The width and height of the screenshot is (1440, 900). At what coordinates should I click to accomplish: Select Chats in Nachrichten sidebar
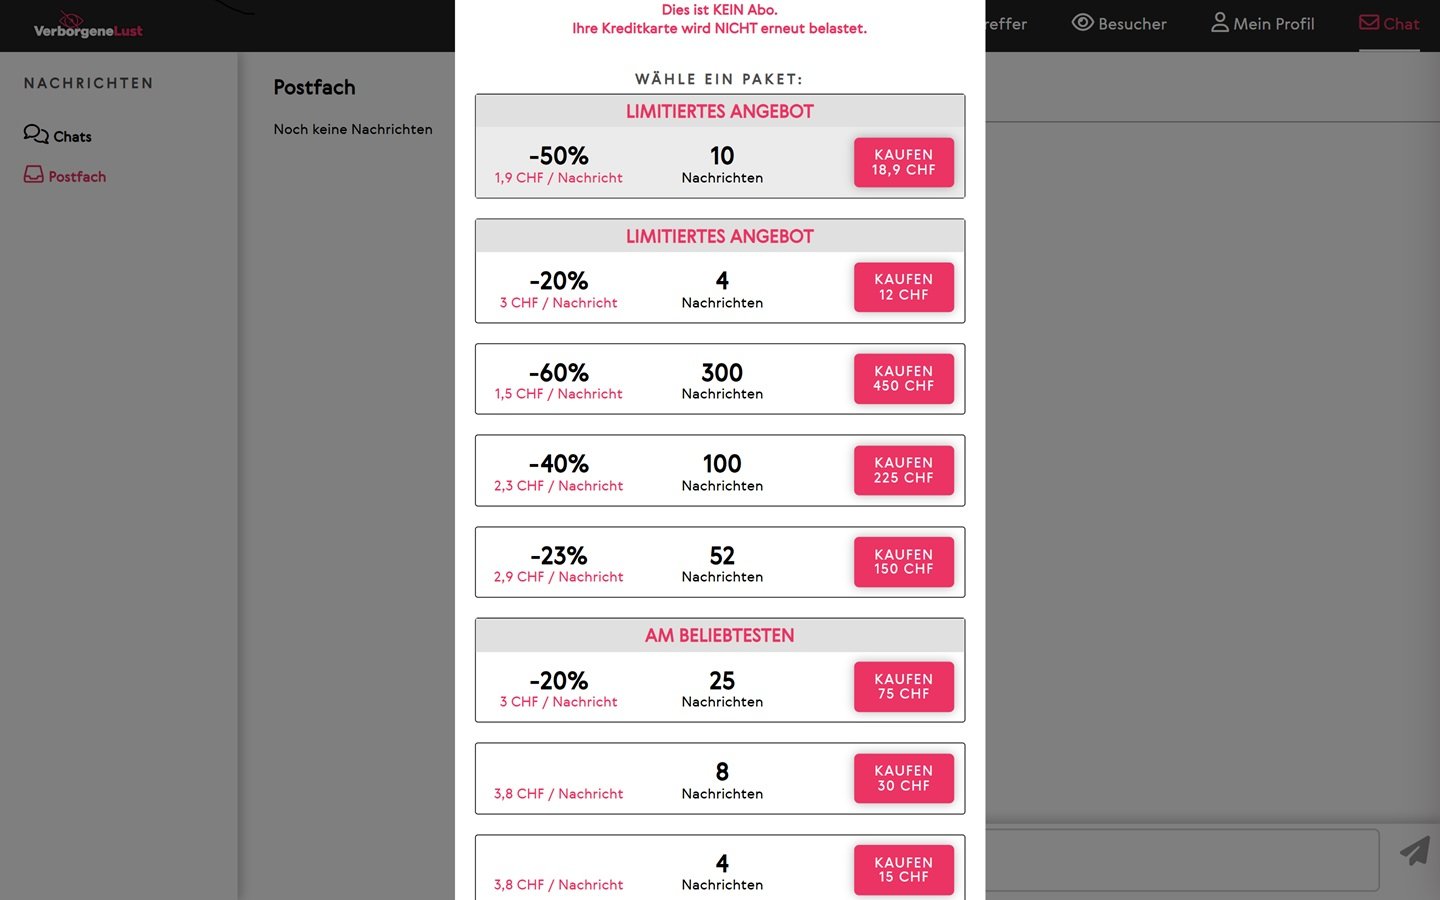click(58, 135)
